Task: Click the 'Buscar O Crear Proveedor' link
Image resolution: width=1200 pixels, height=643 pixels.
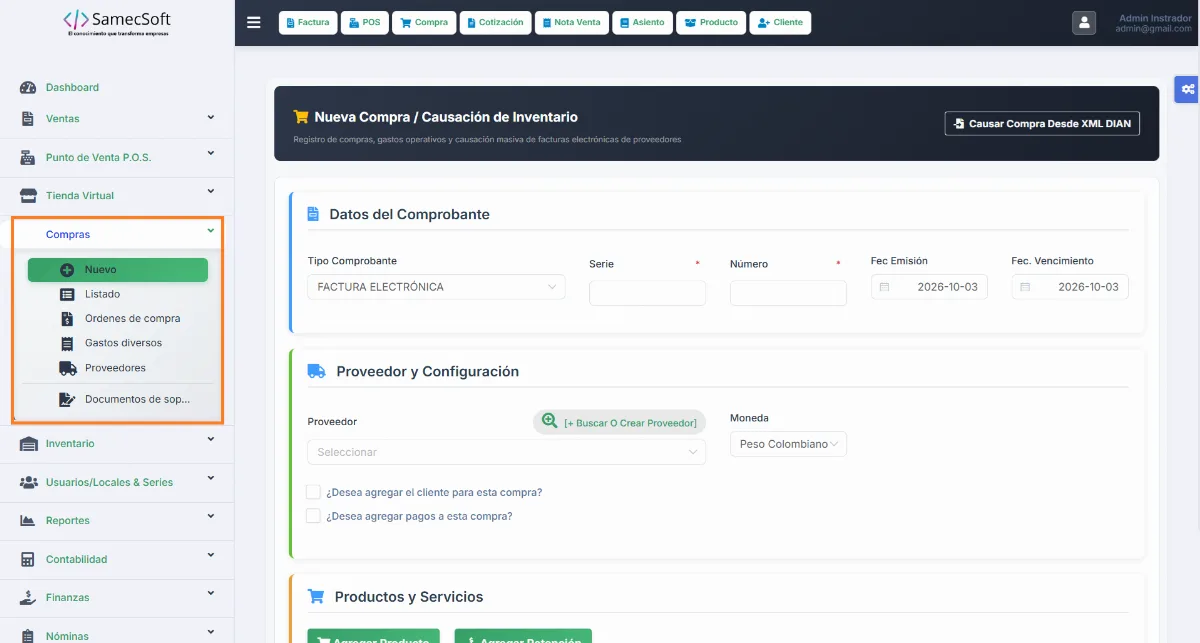Action: pyautogui.click(x=620, y=422)
